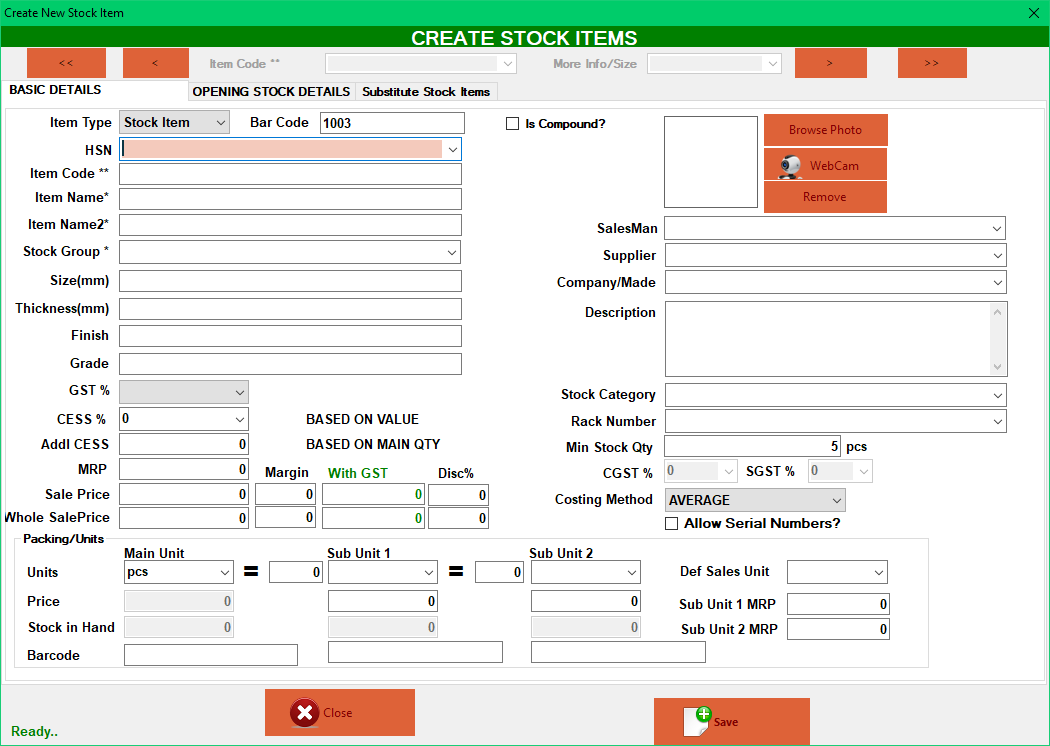The width and height of the screenshot is (1050, 746).
Task: Enable the Is Compound checkbox
Action: (x=511, y=123)
